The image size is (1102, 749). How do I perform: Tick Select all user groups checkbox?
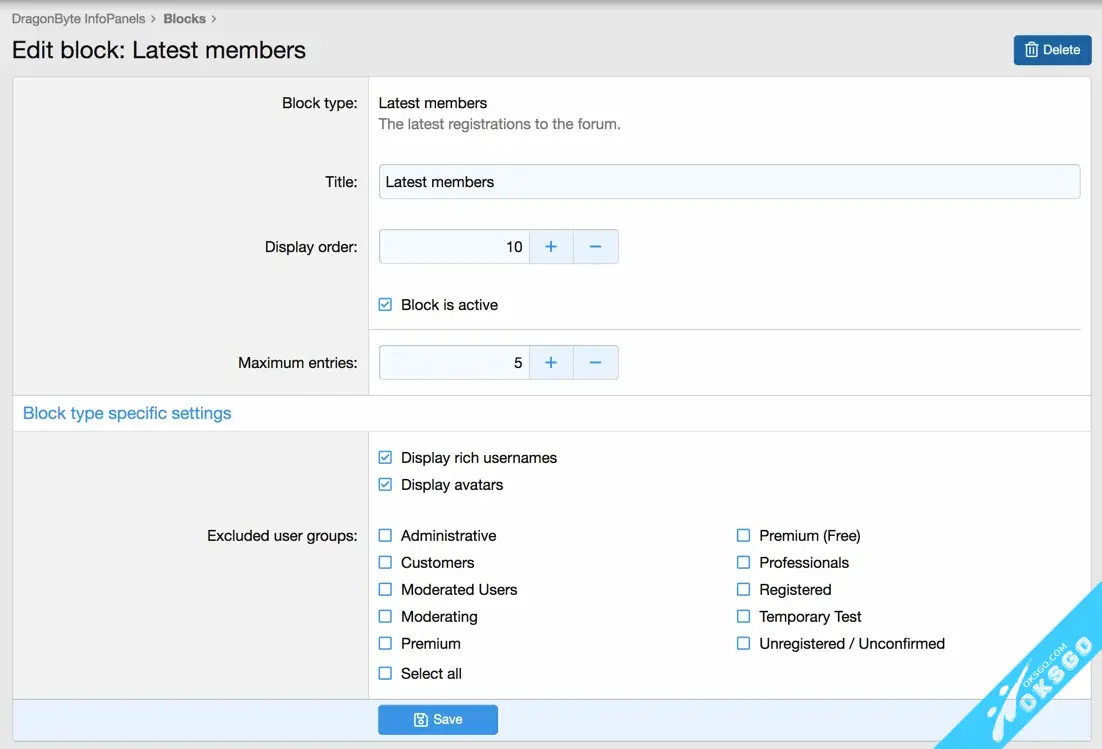pyautogui.click(x=385, y=674)
